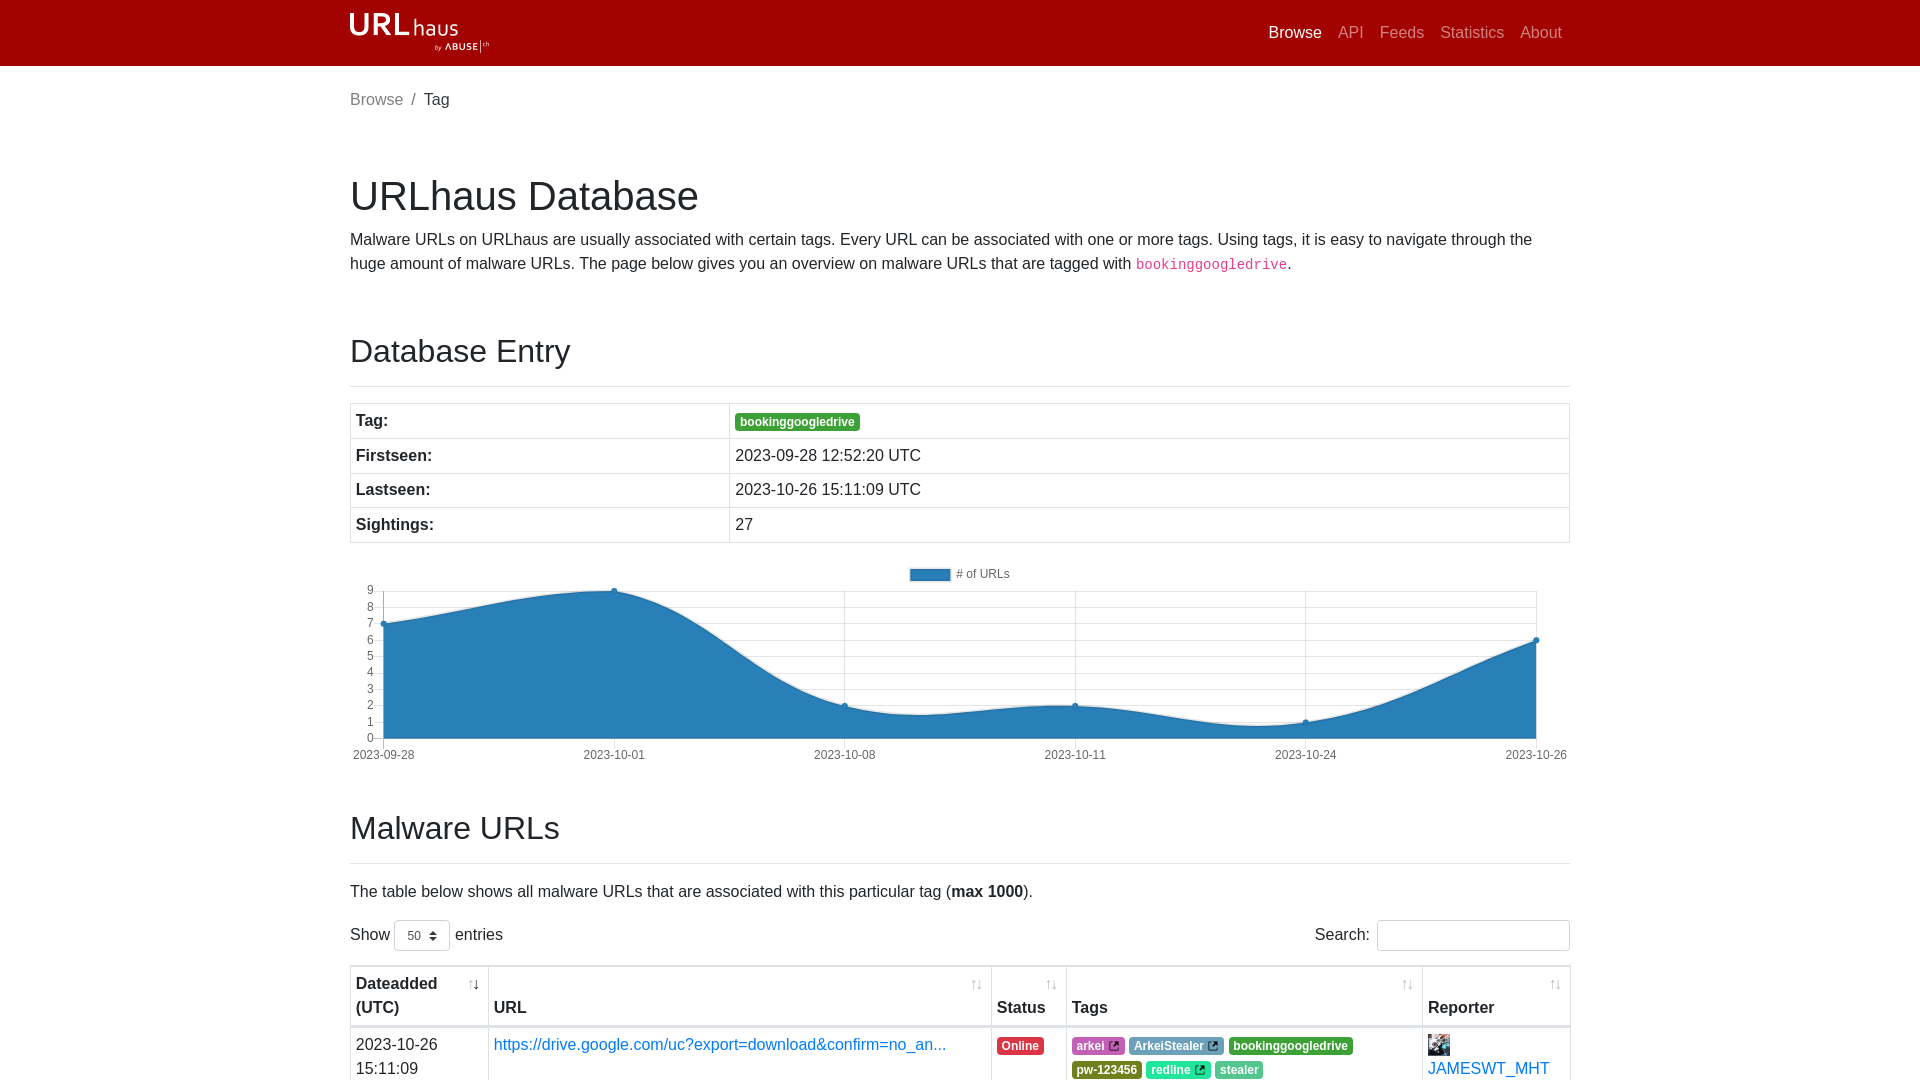Select the pw-123456 tag badge
The width and height of the screenshot is (1920, 1080).
tap(1106, 1070)
